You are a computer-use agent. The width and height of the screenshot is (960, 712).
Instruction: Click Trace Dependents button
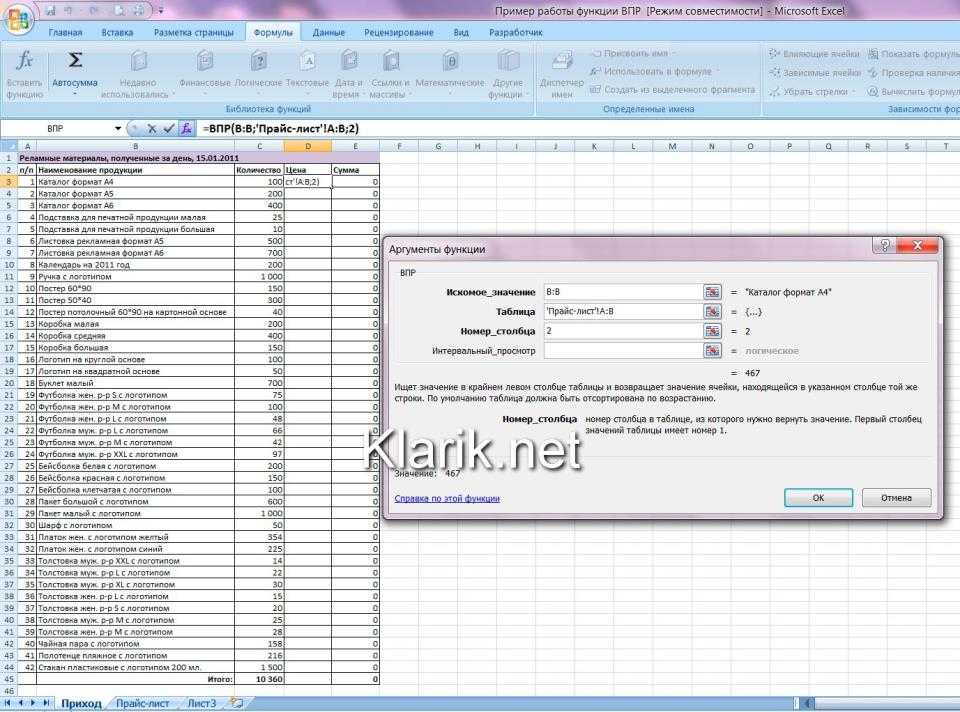[814, 73]
